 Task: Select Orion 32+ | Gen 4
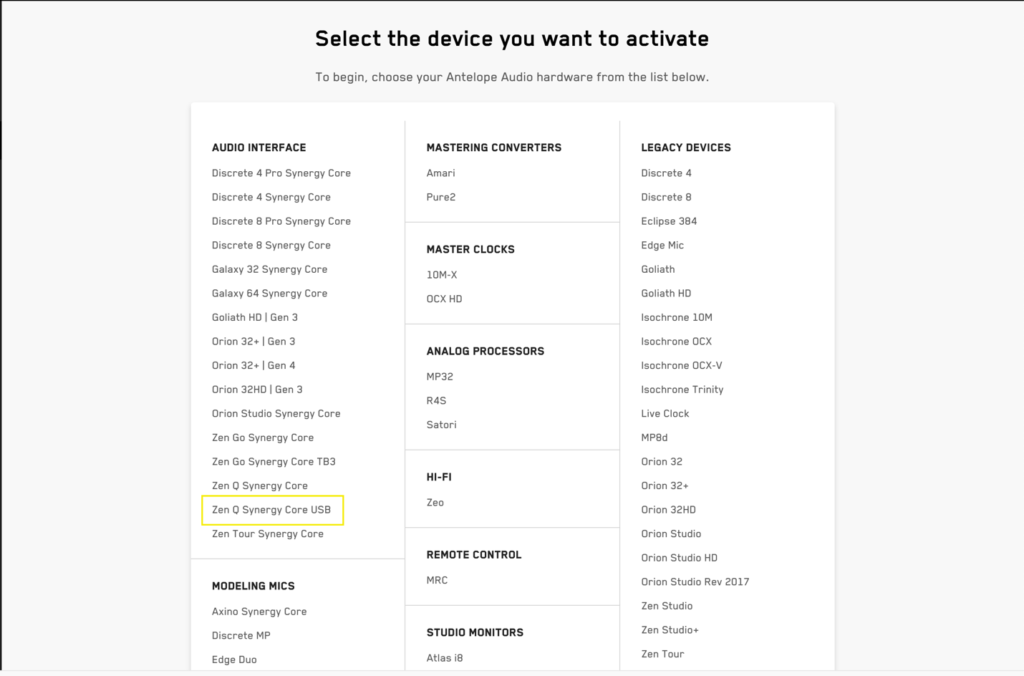[253, 366]
